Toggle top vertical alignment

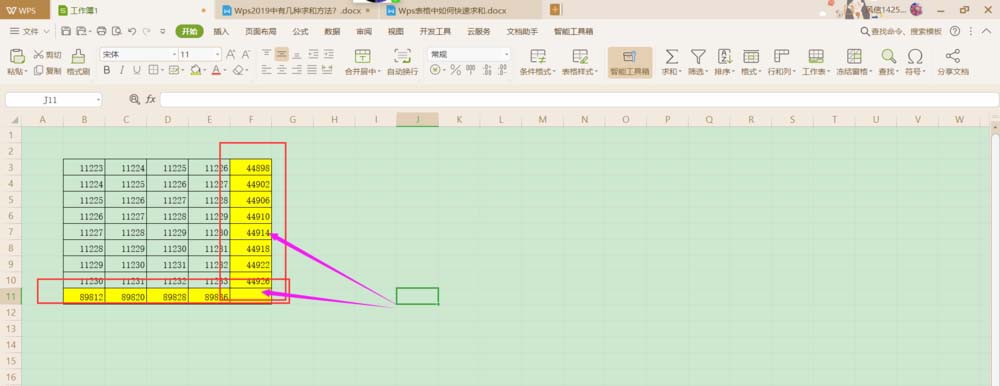coord(267,54)
